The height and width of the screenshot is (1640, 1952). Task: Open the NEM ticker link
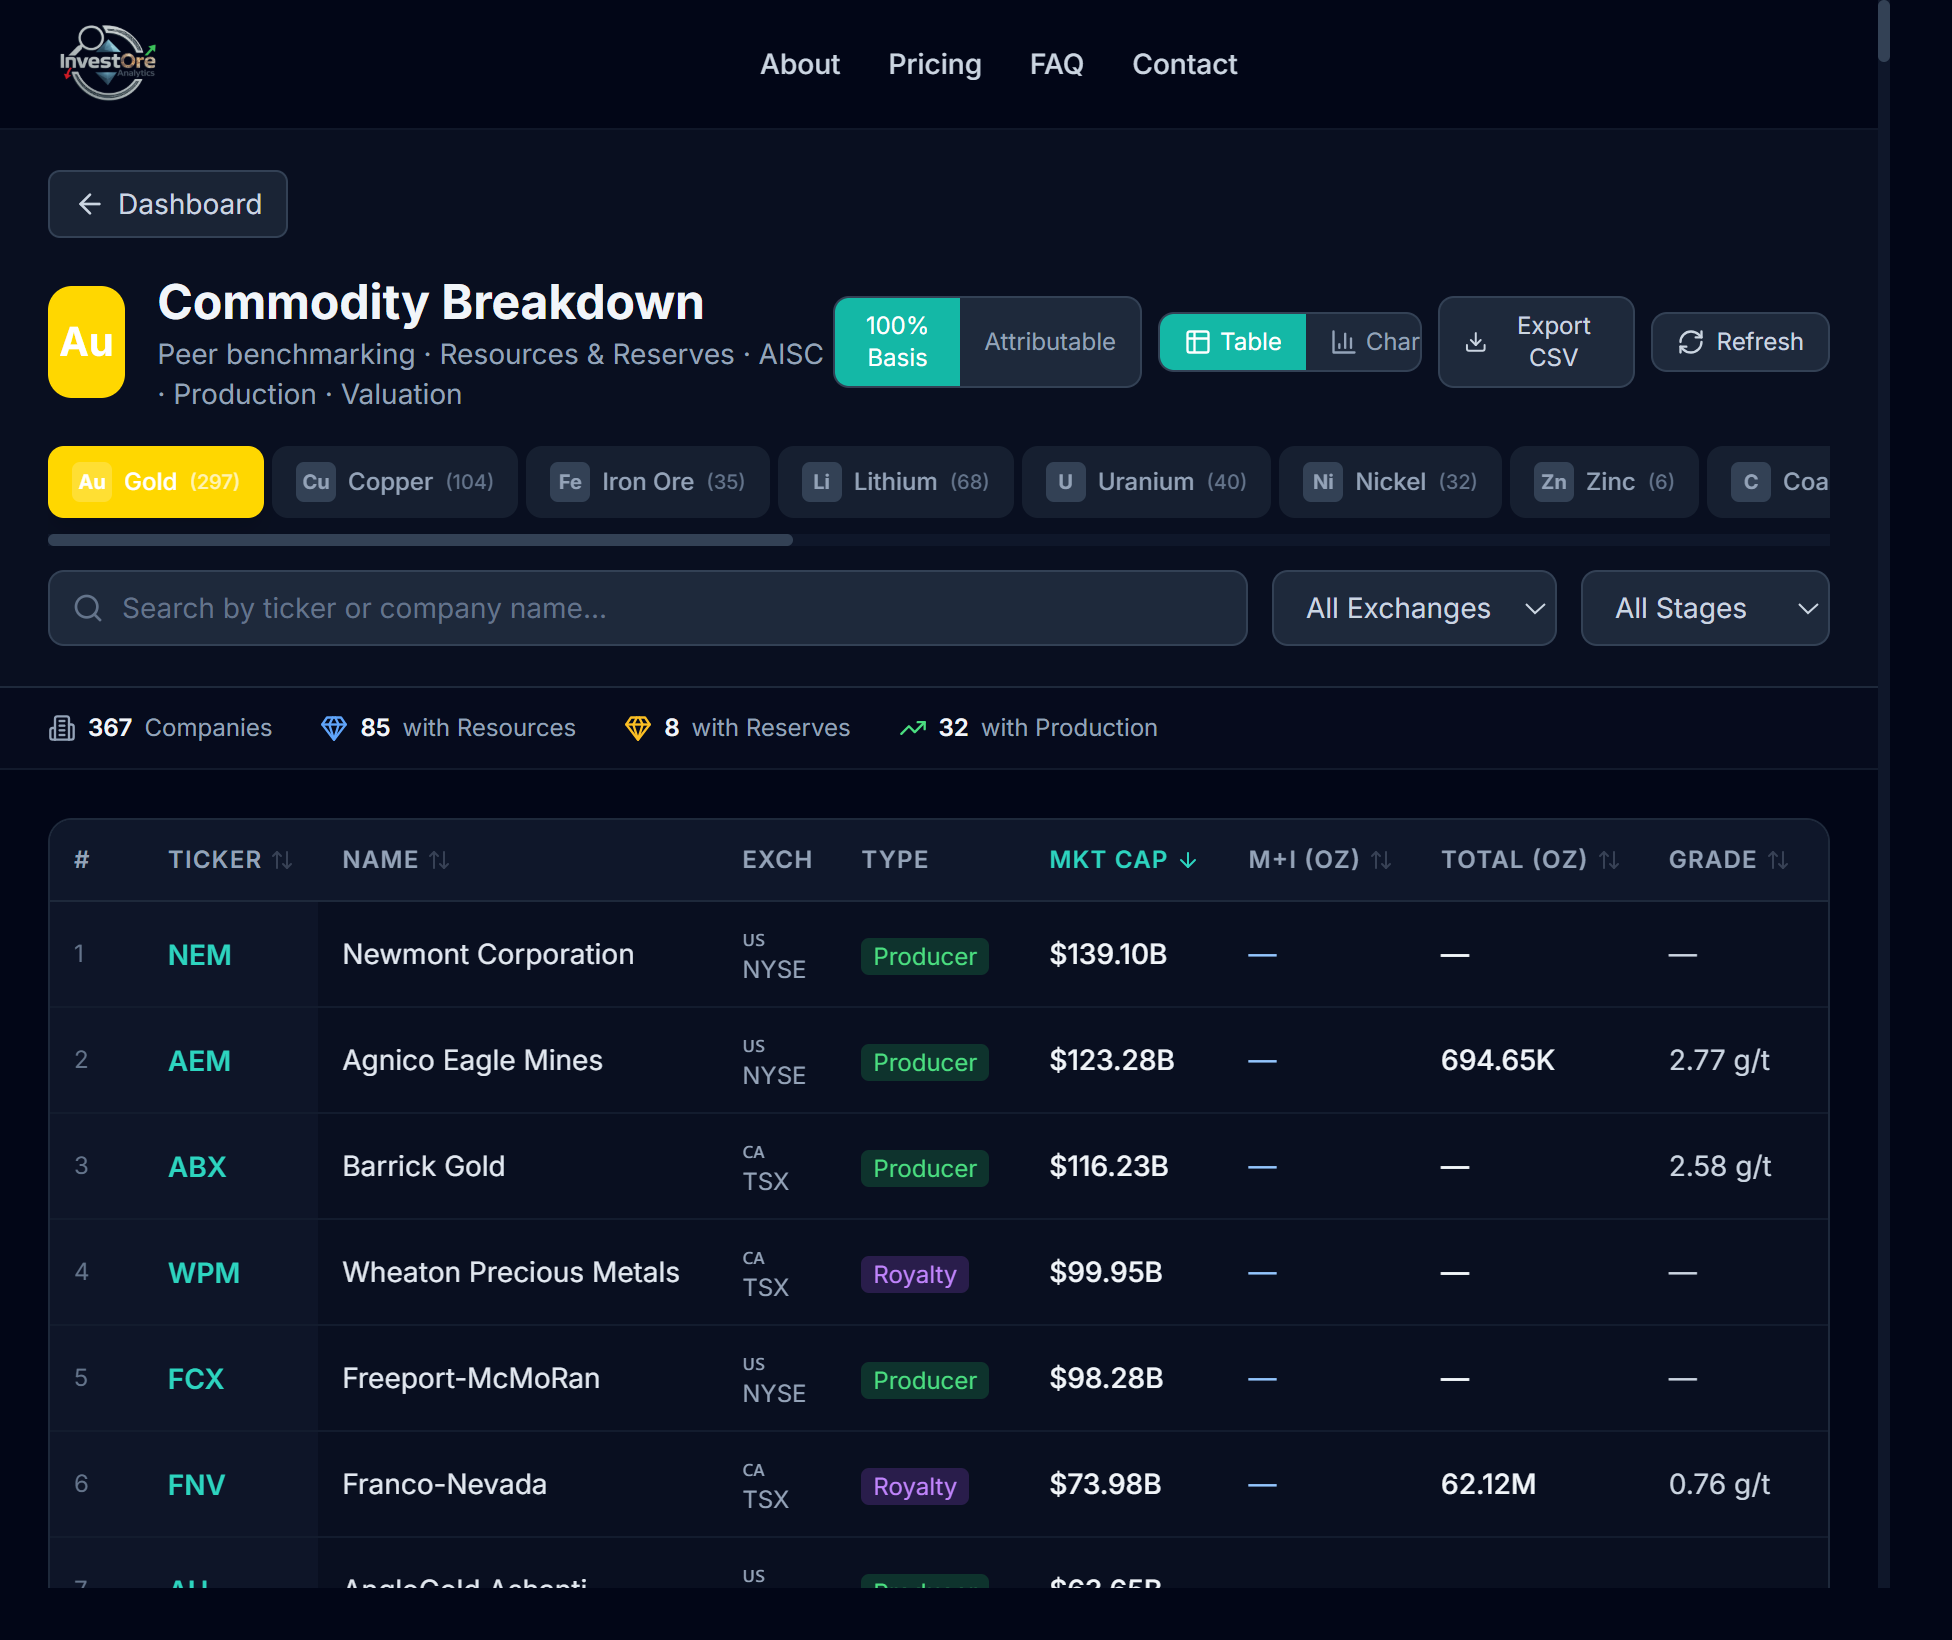(199, 955)
